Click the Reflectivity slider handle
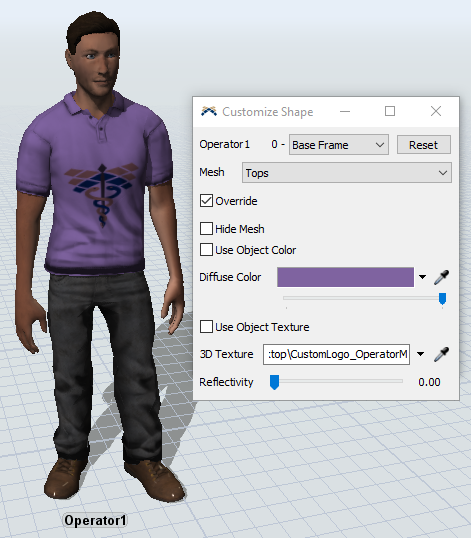 click(274, 382)
